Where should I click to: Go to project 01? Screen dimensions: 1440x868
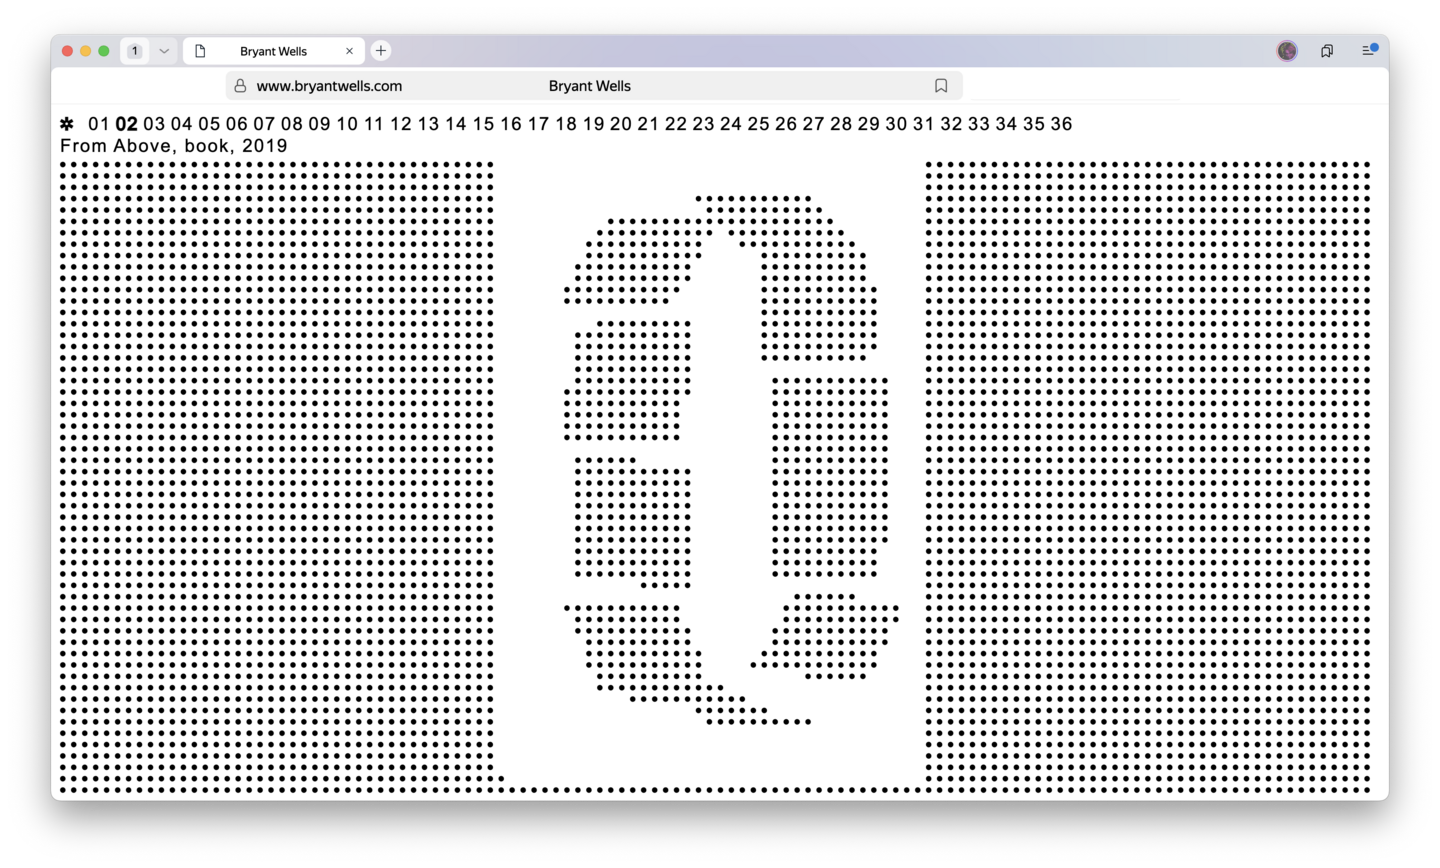tap(98, 124)
